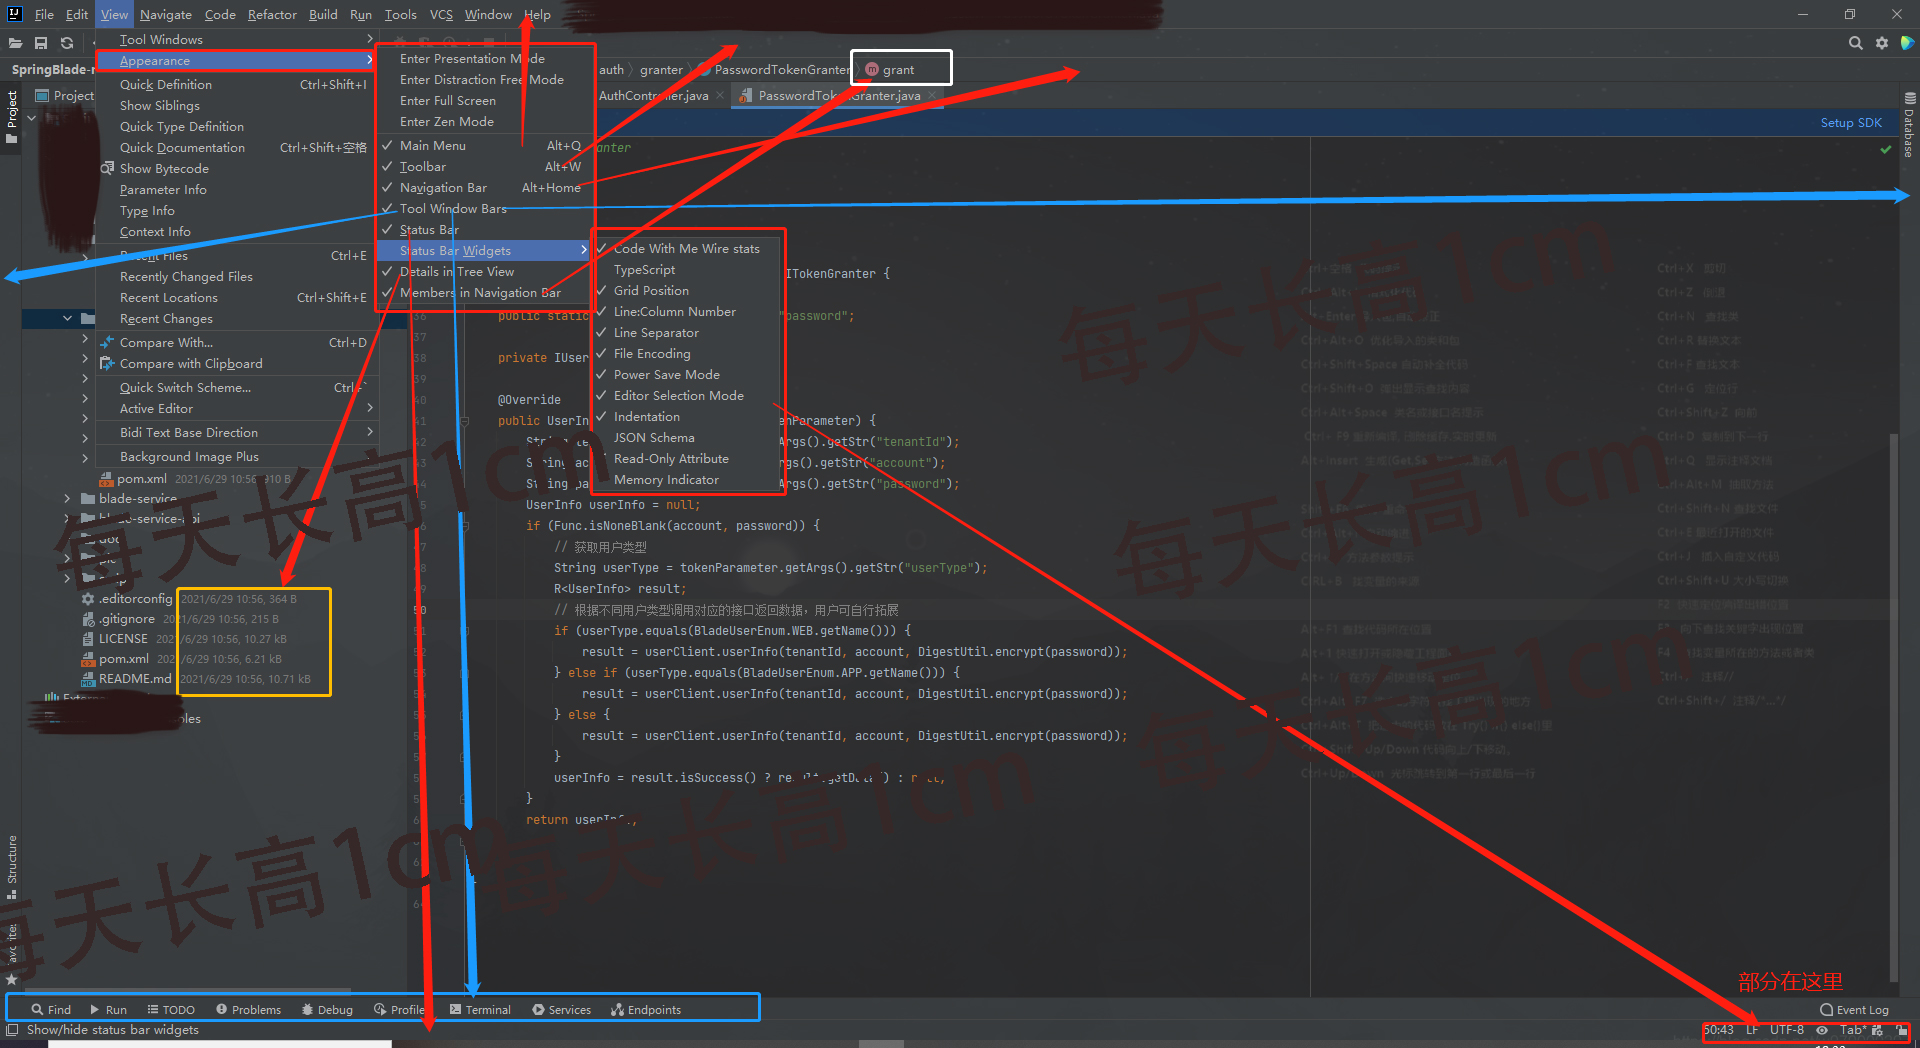Screen dimensions: 1920x1048
Task: Expand Tool Windows submenu
Action: pos(236,40)
